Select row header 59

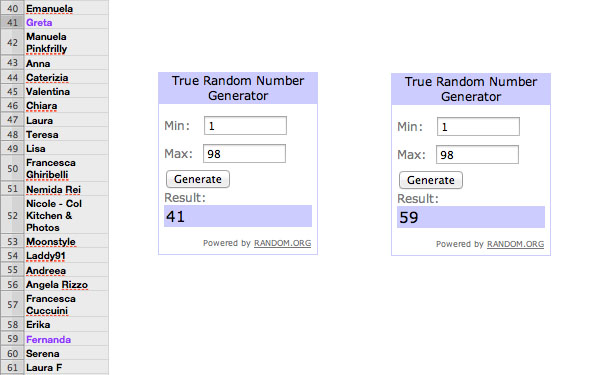(12, 339)
